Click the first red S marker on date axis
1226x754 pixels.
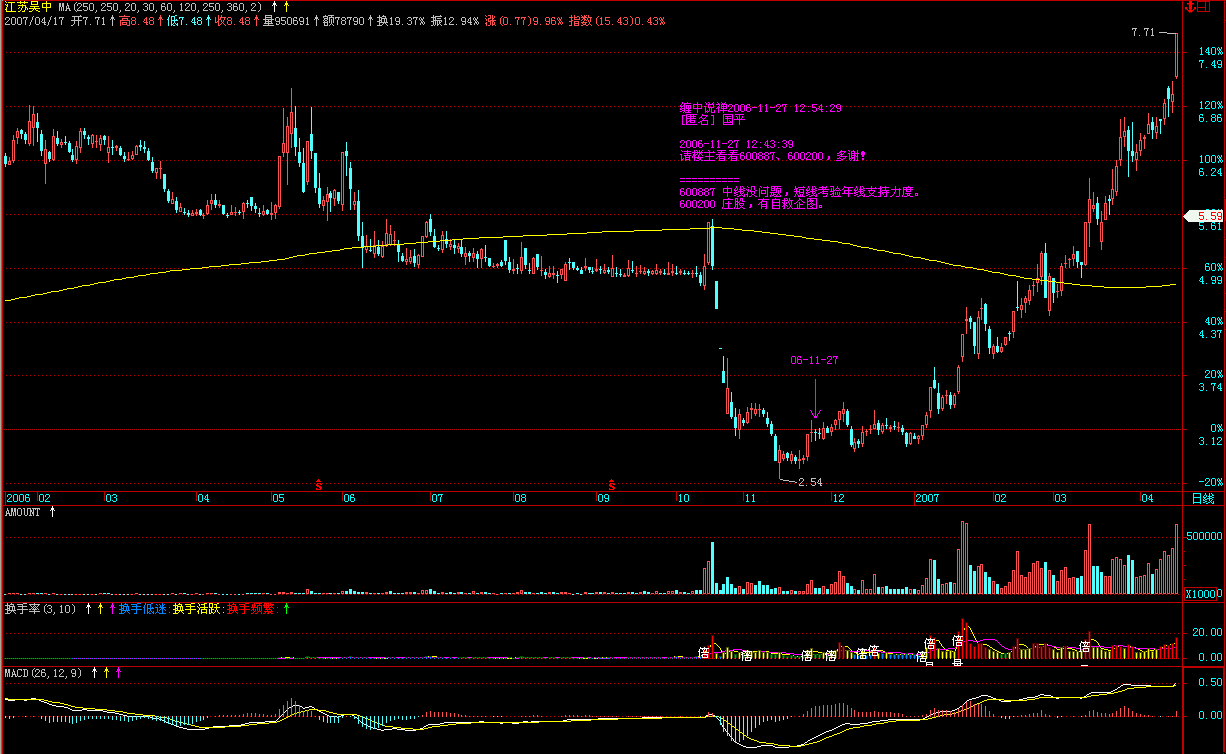(319, 485)
